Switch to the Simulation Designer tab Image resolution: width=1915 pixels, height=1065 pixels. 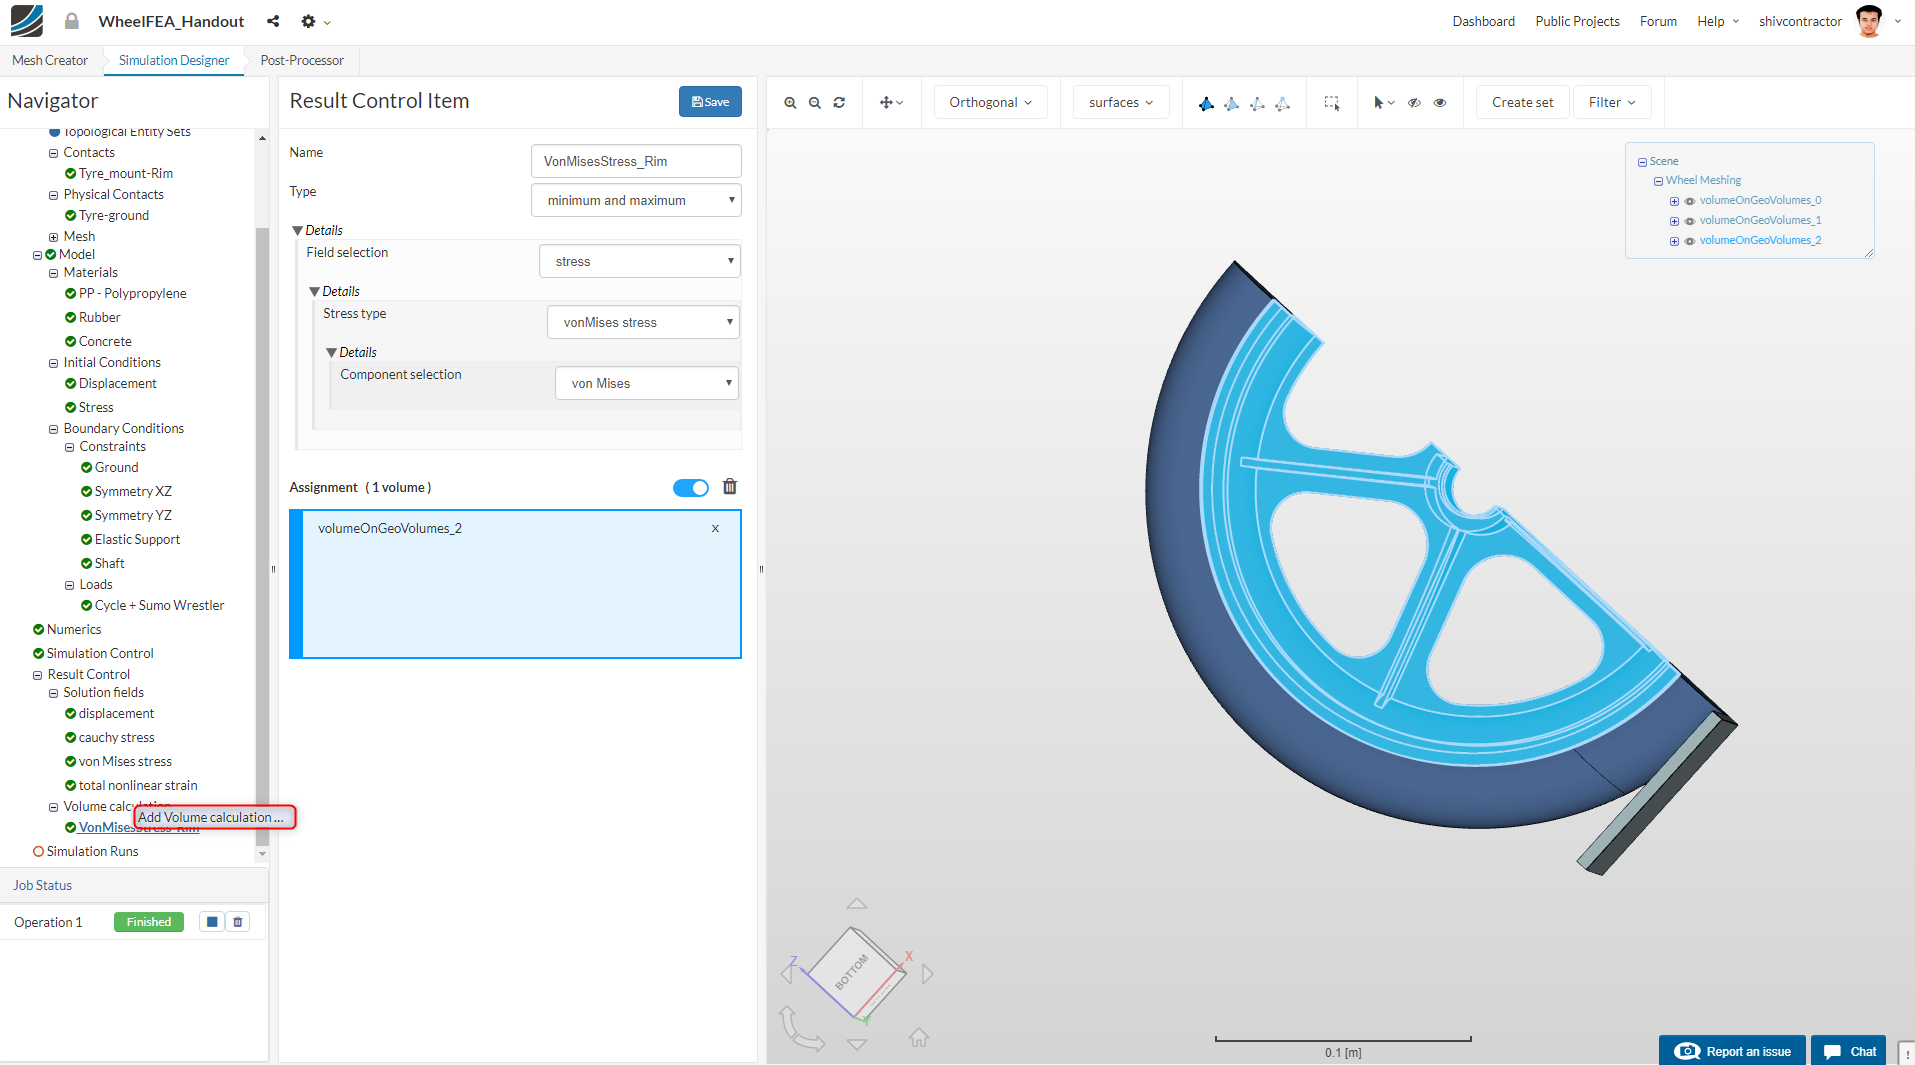(x=174, y=60)
